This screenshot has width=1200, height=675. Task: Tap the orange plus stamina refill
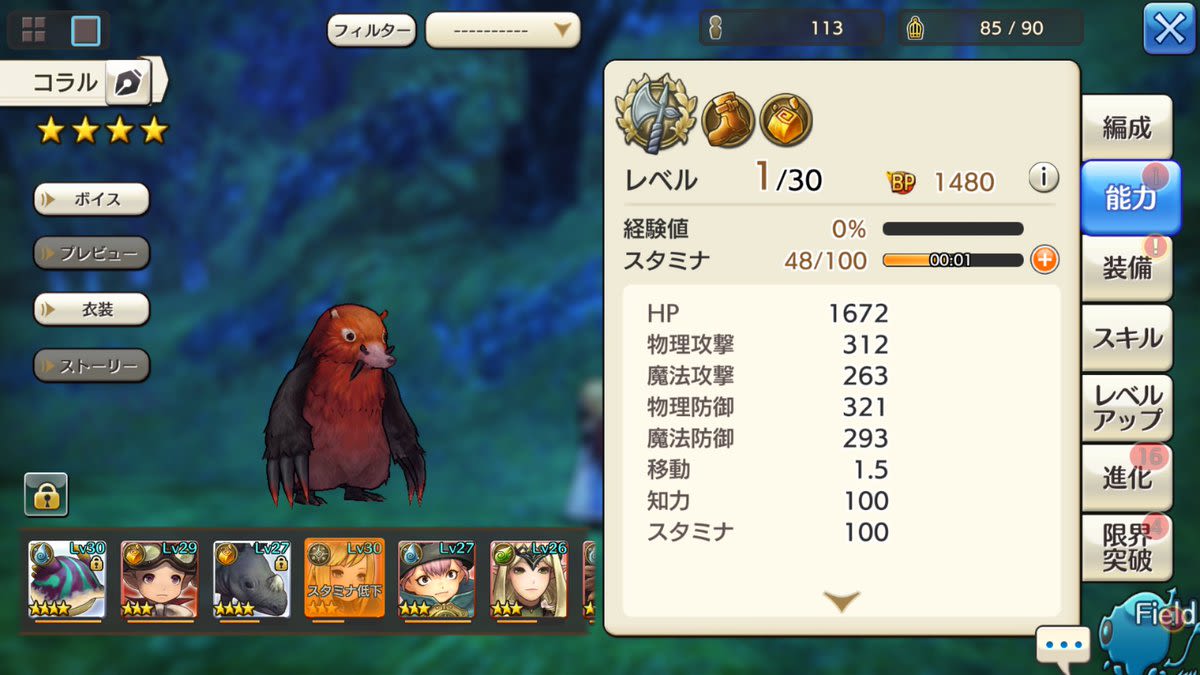[1043, 260]
